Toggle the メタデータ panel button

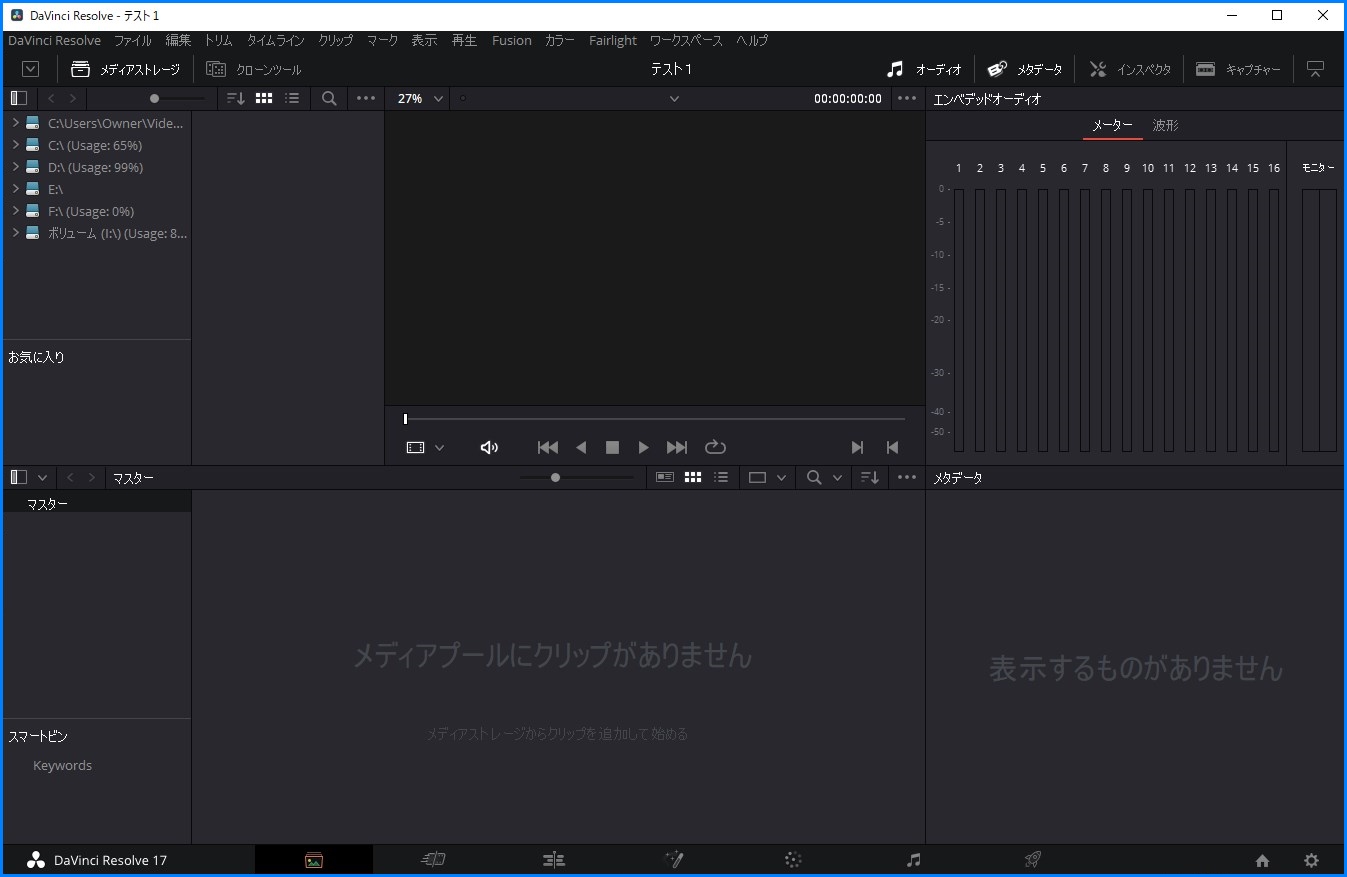tap(1025, 69)
